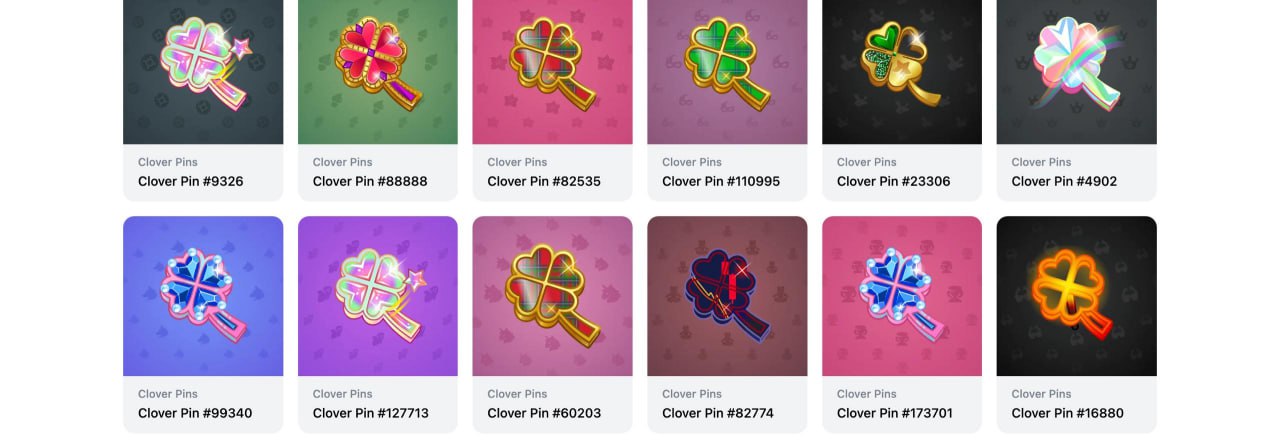This screenshot has width=1280, height=446.
Task: Click the title Clover Pin #88888
Action: 370,181
